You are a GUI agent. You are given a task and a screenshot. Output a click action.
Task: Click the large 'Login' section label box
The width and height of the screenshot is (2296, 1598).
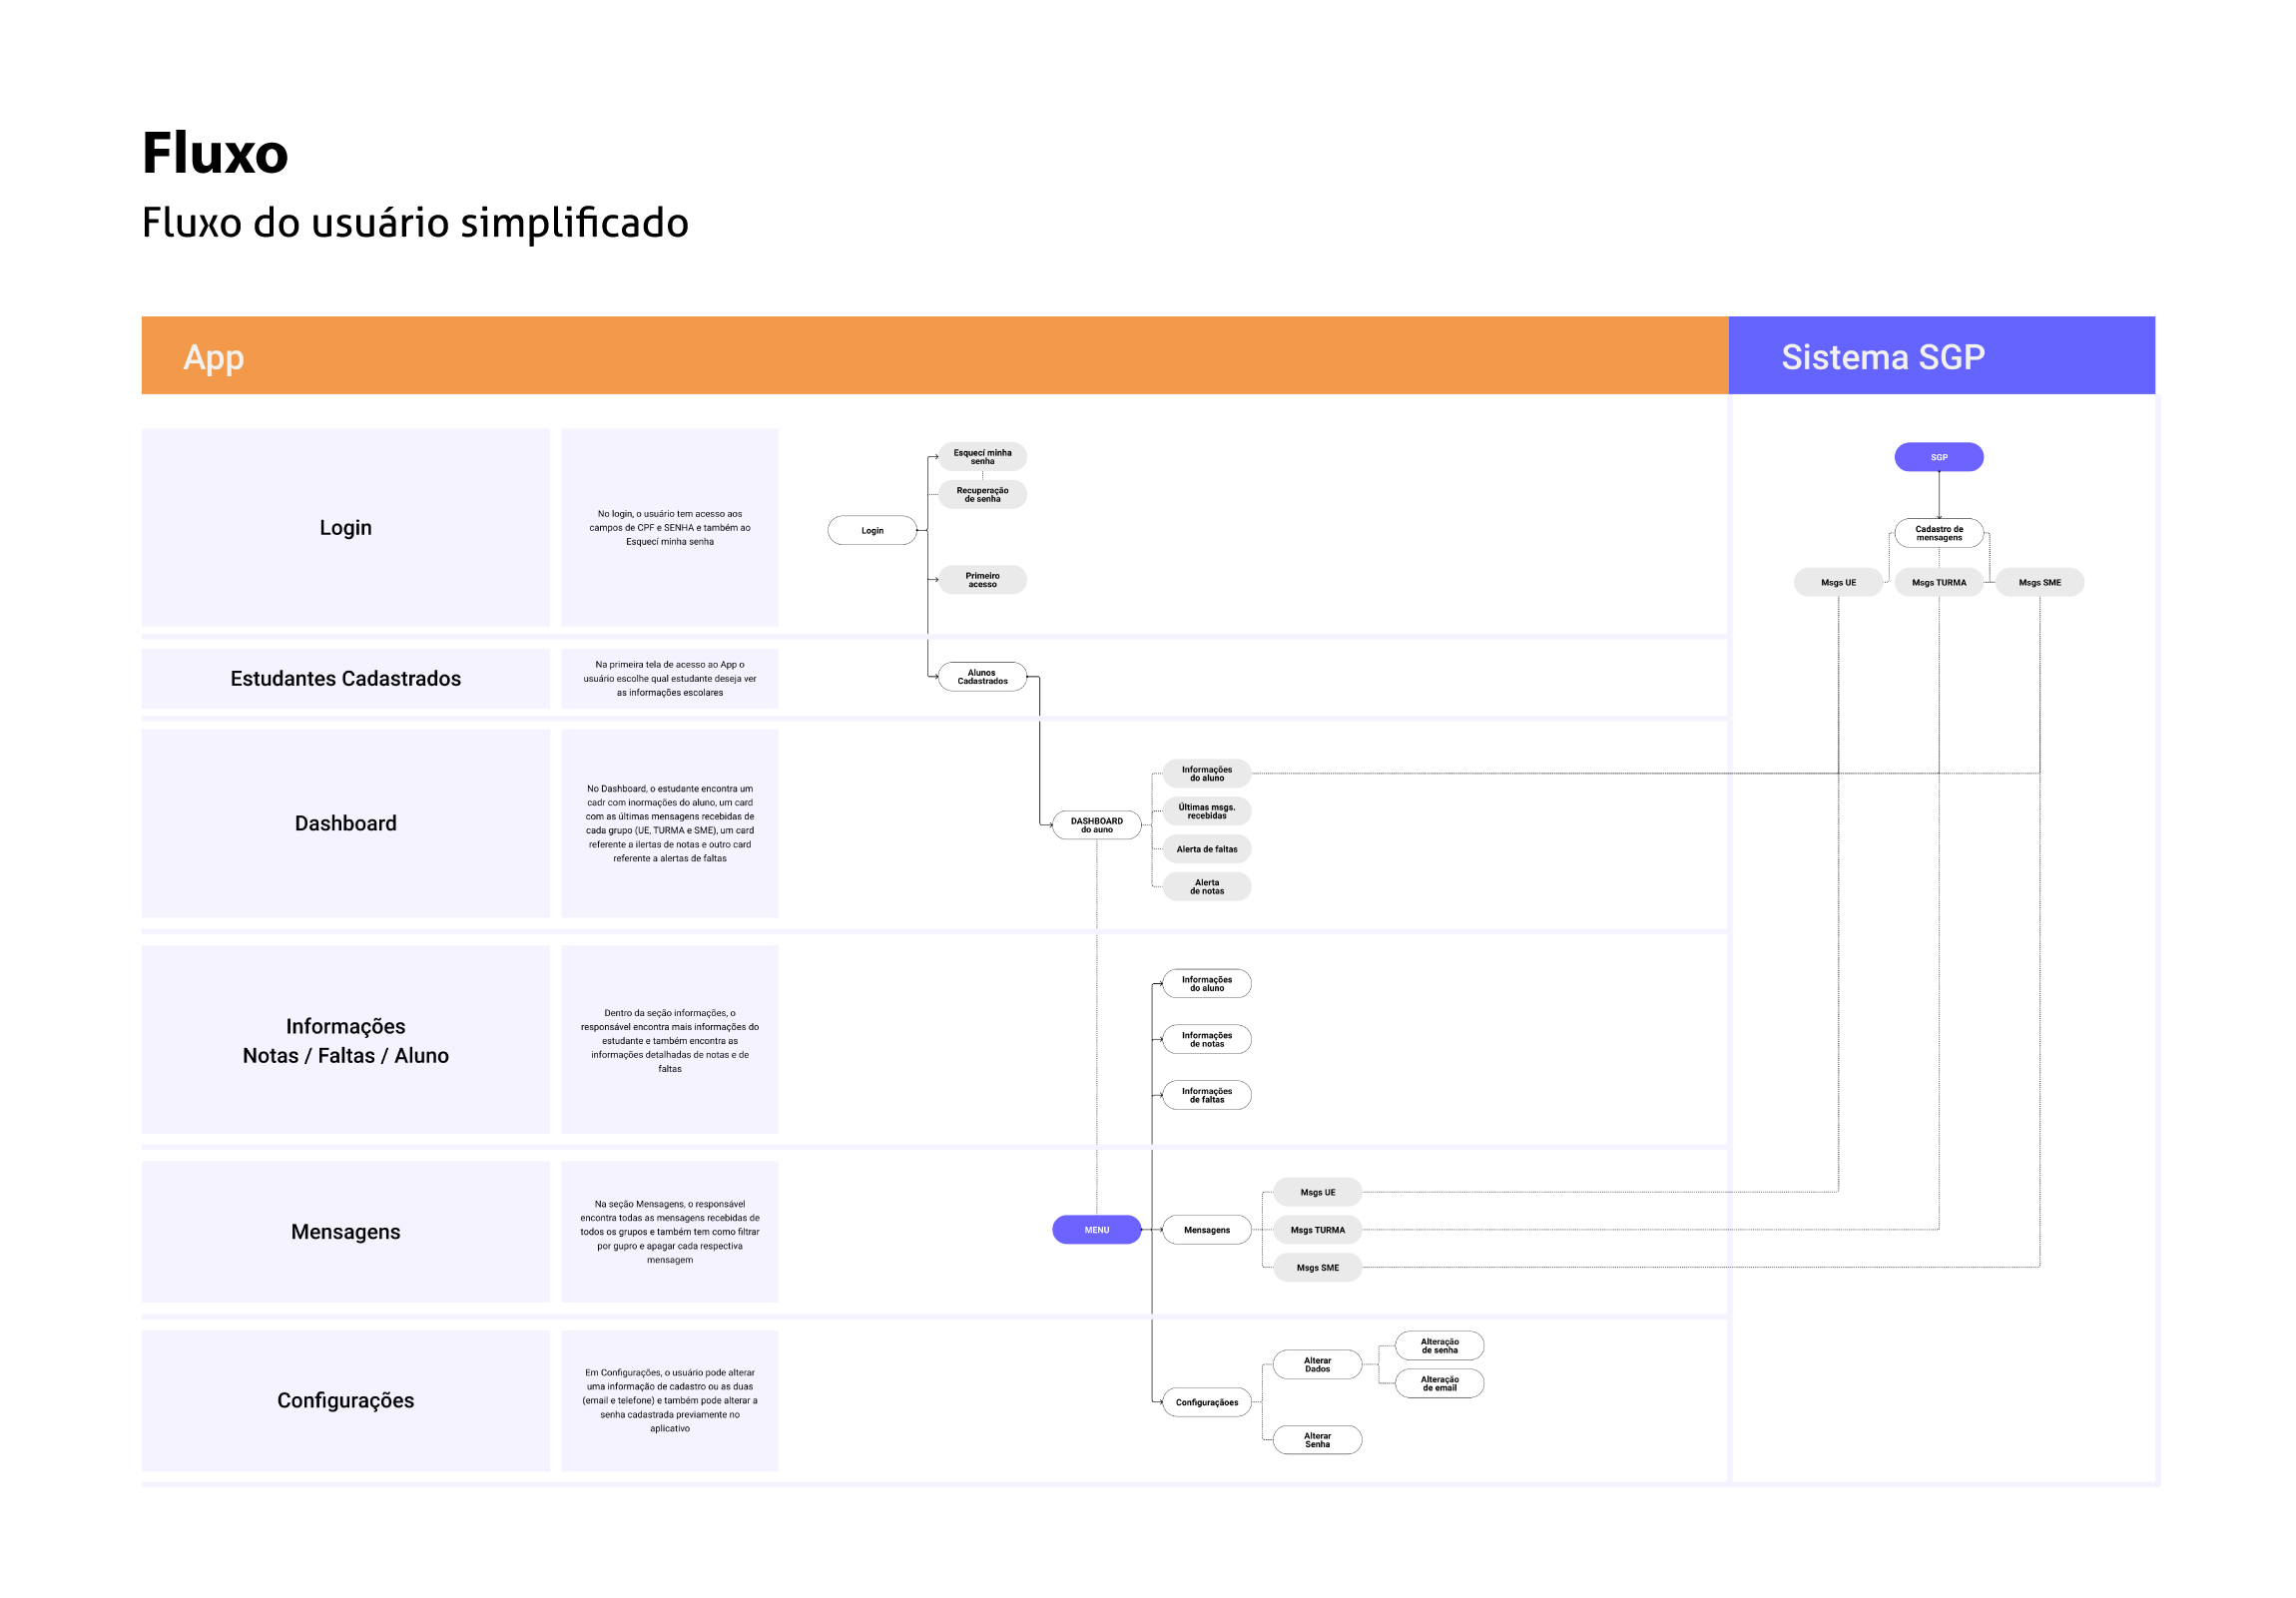coord(346,528)
